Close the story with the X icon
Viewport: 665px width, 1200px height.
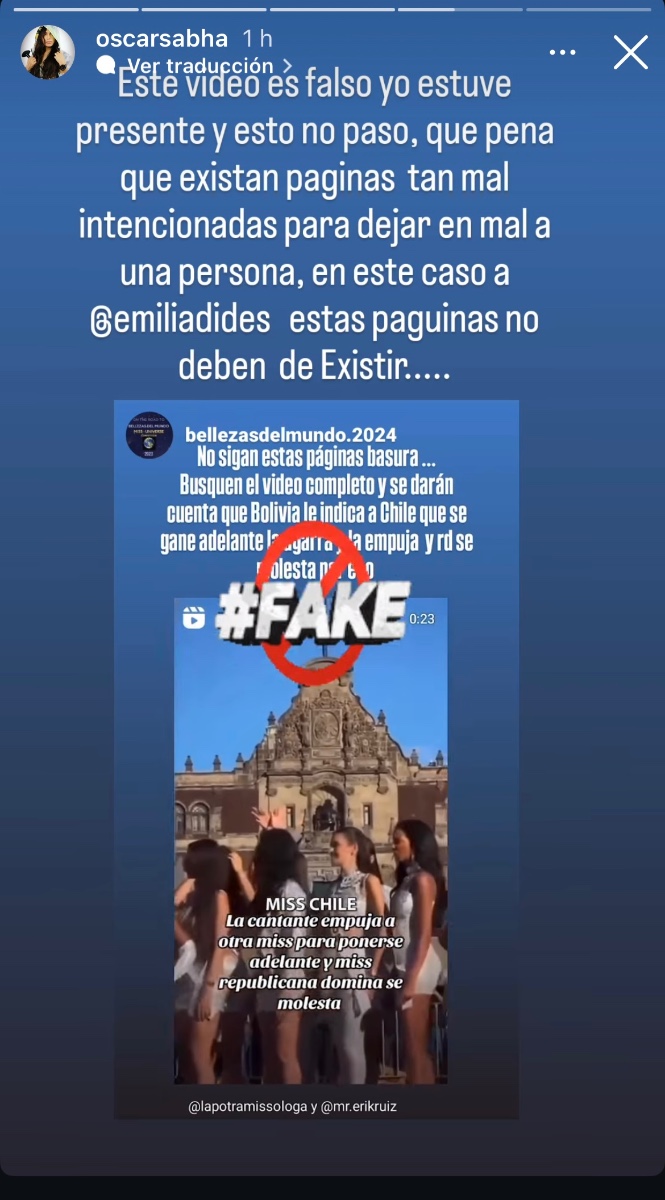(x=630, y=52)
